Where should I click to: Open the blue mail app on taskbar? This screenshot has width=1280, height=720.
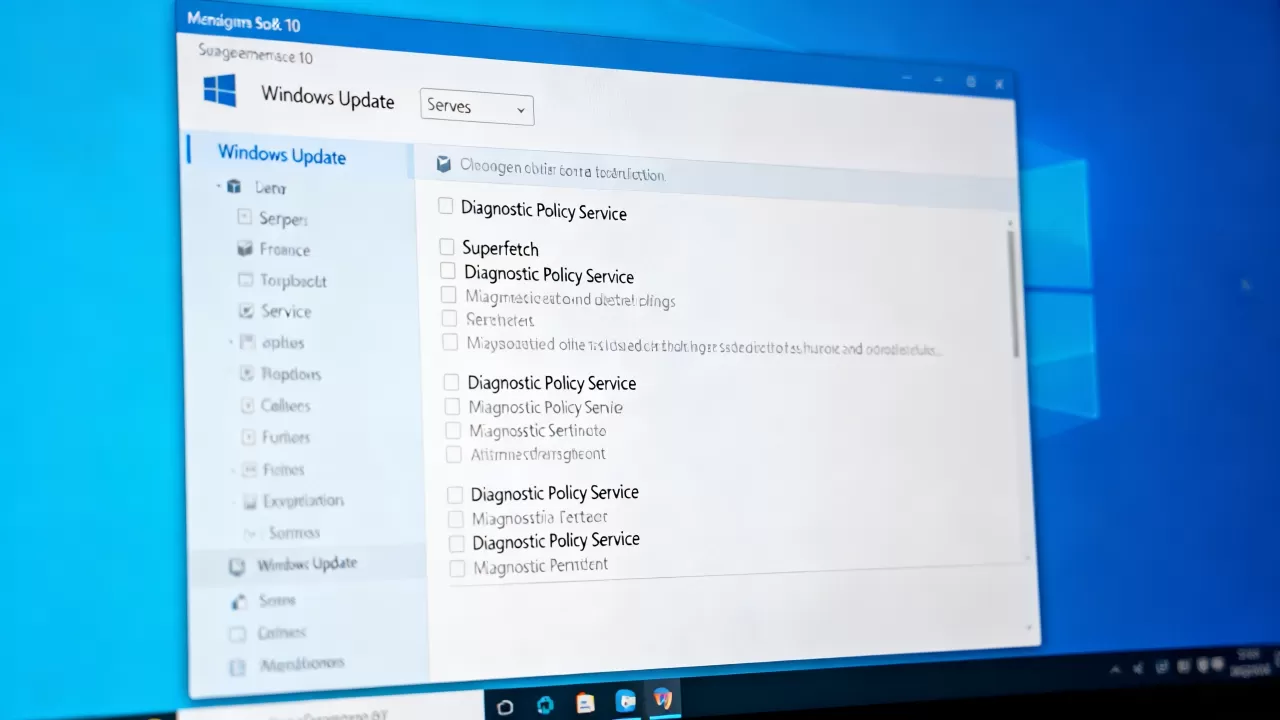625,701
